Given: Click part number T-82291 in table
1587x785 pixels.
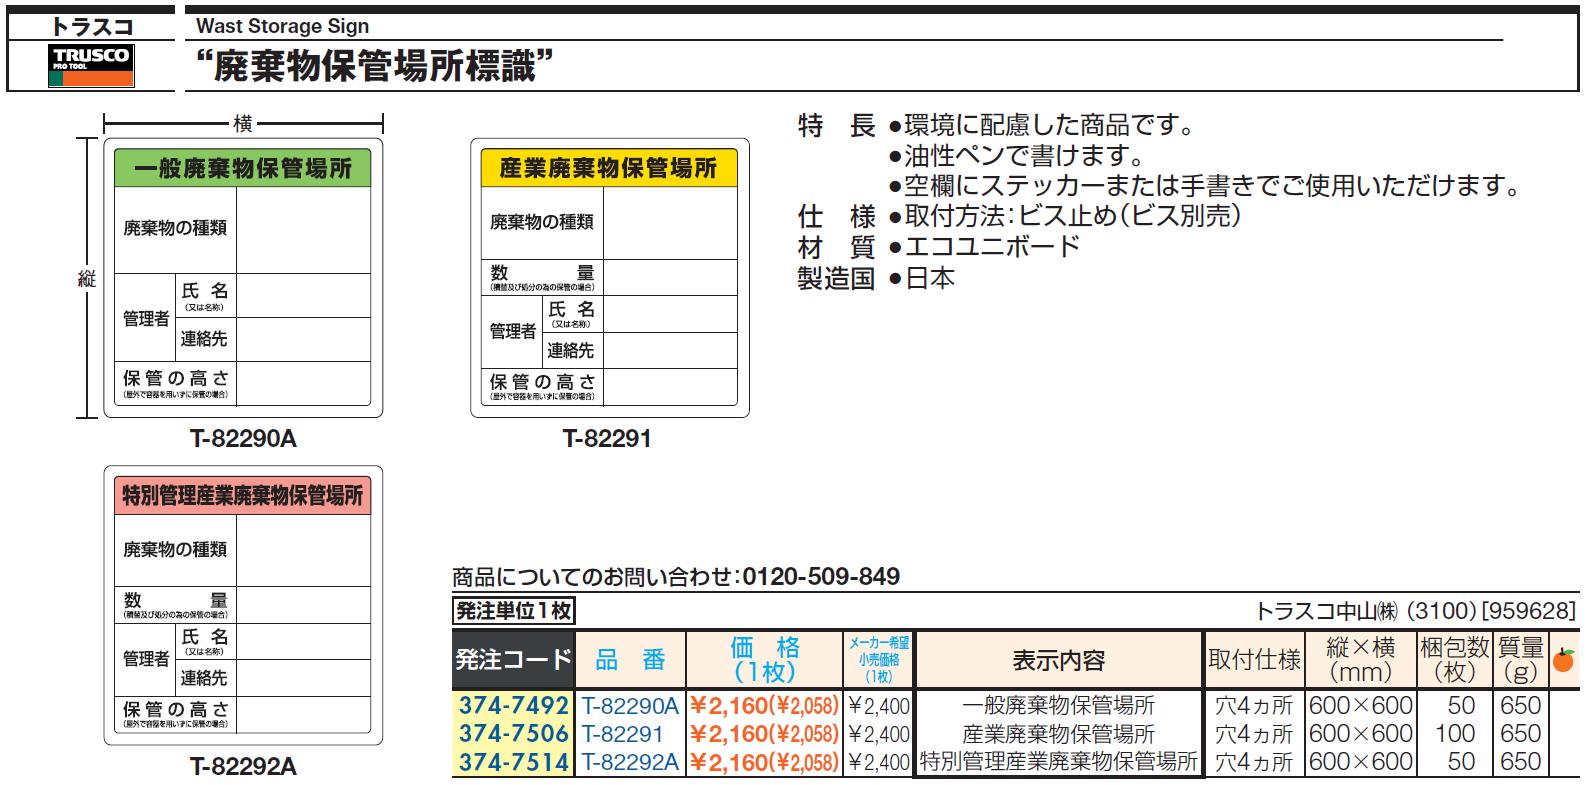Looking at the screenshot, I should tap(623, 733).
